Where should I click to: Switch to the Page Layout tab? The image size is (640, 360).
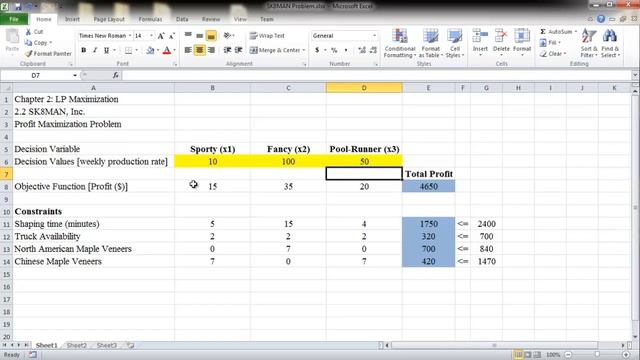pyautogui.click(x=109, y=19)
